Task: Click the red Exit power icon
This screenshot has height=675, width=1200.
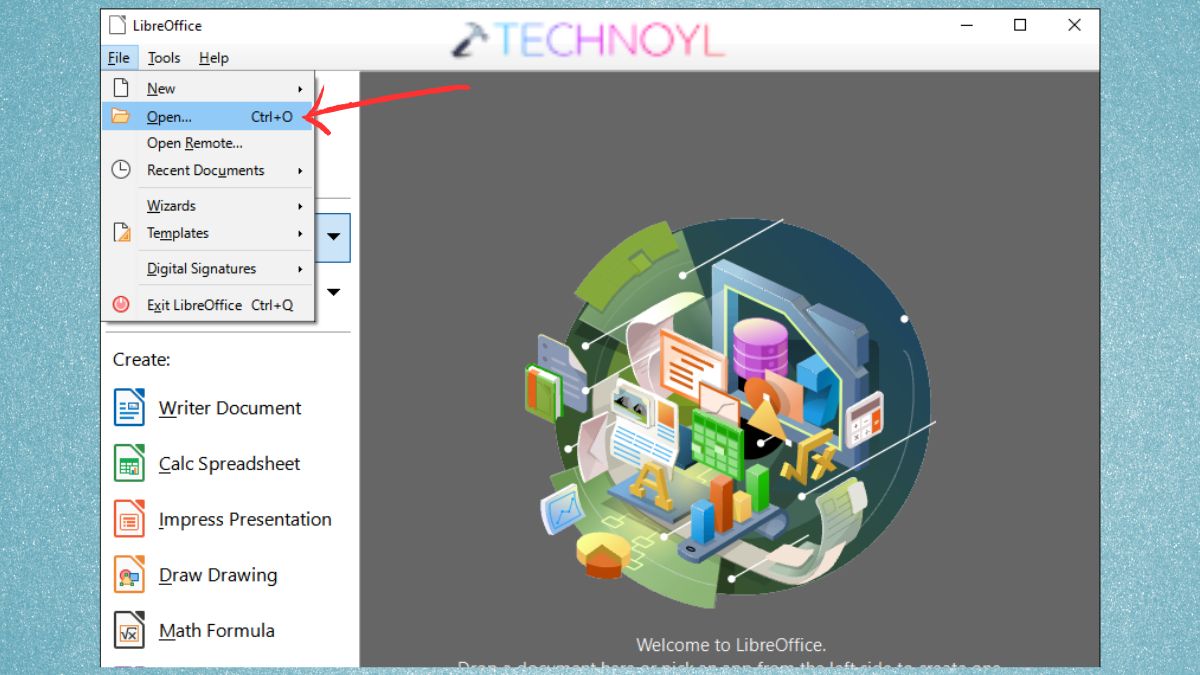Action: [x=121, y=304]
